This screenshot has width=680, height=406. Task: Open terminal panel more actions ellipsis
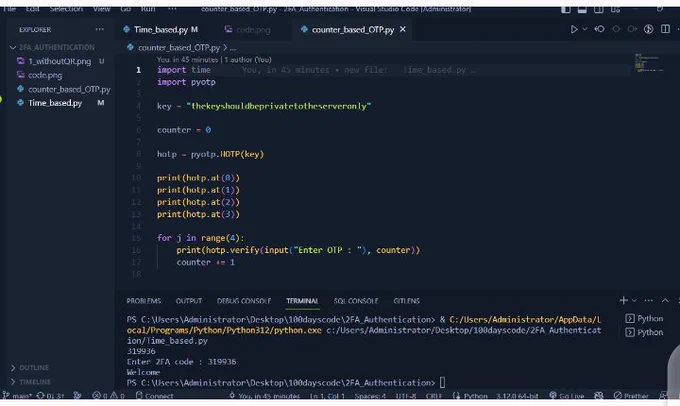(x=649, y=300)
